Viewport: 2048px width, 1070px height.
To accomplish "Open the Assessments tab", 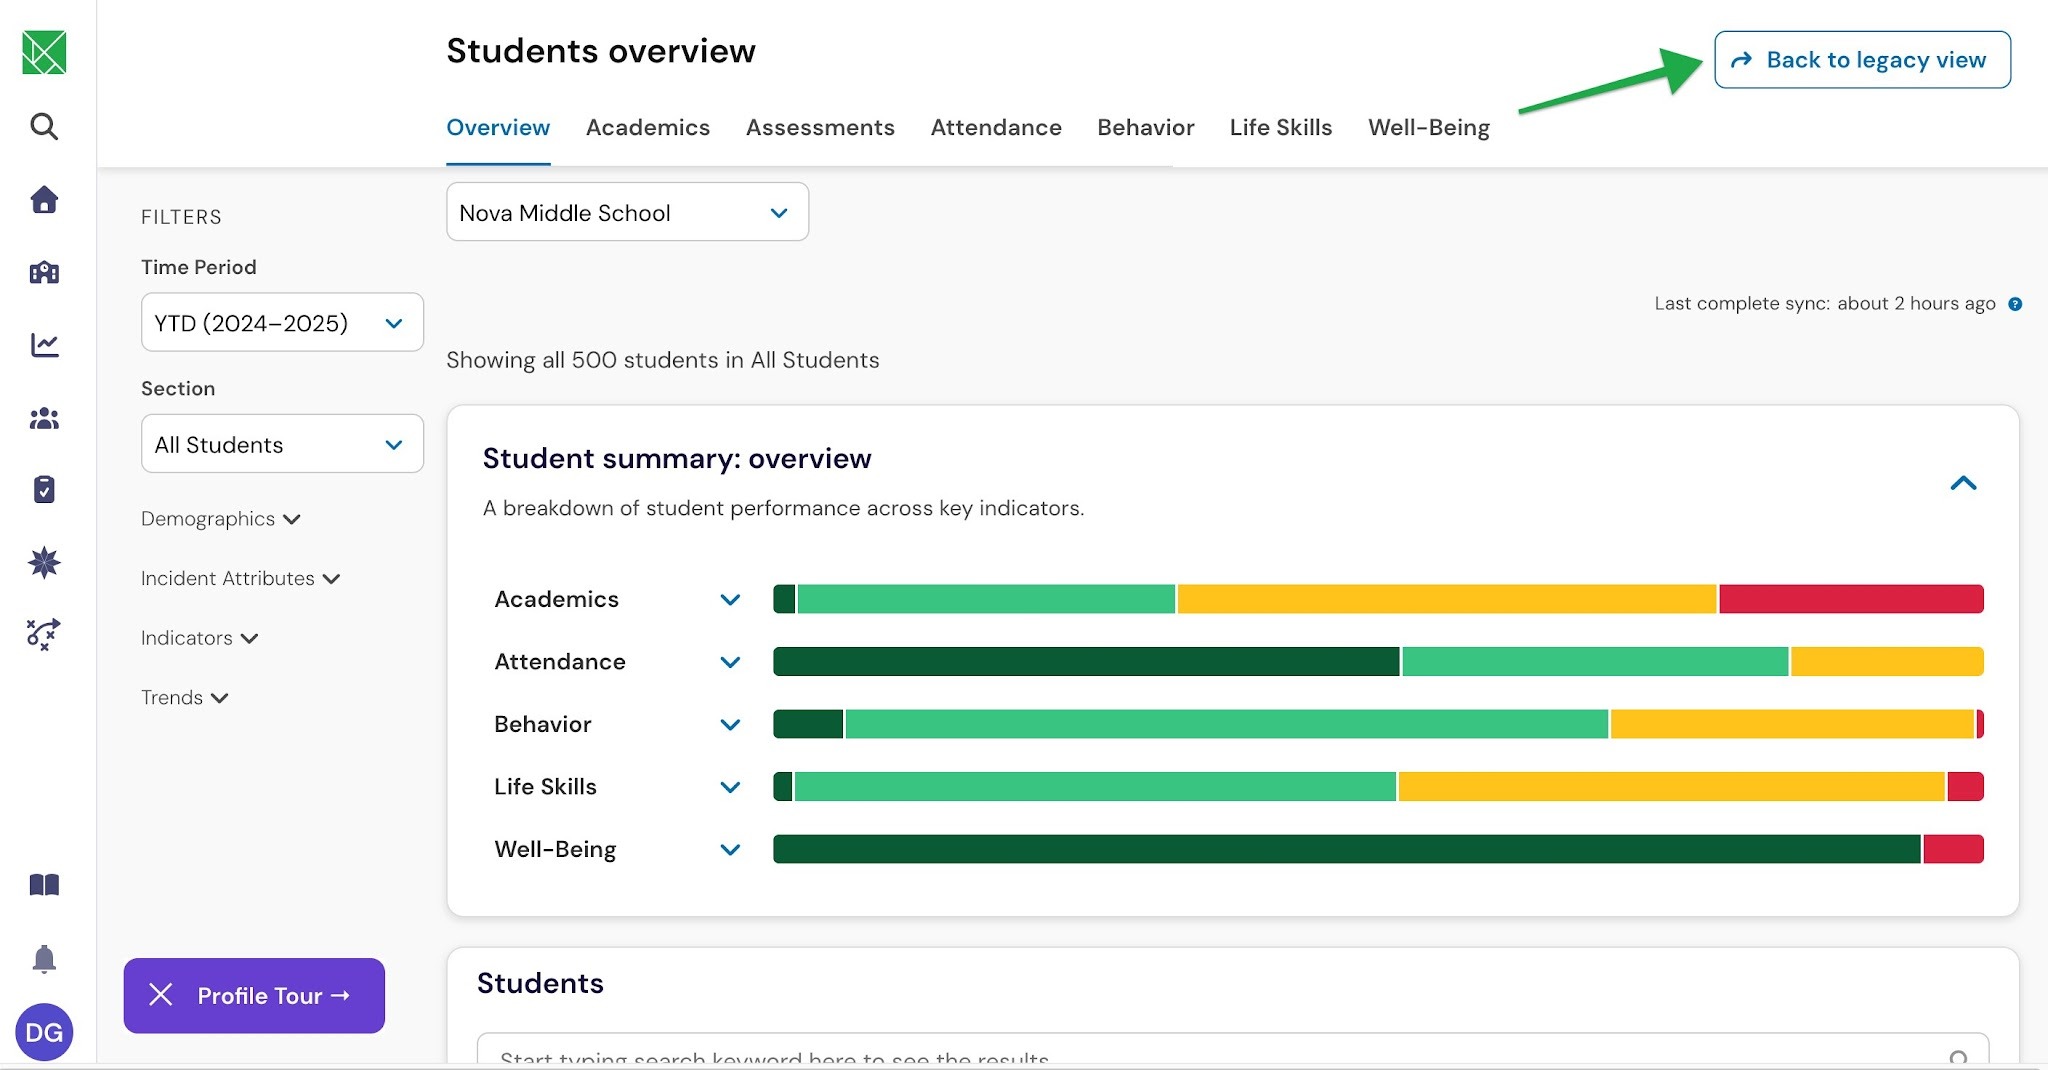I will [x=820, y=128].
